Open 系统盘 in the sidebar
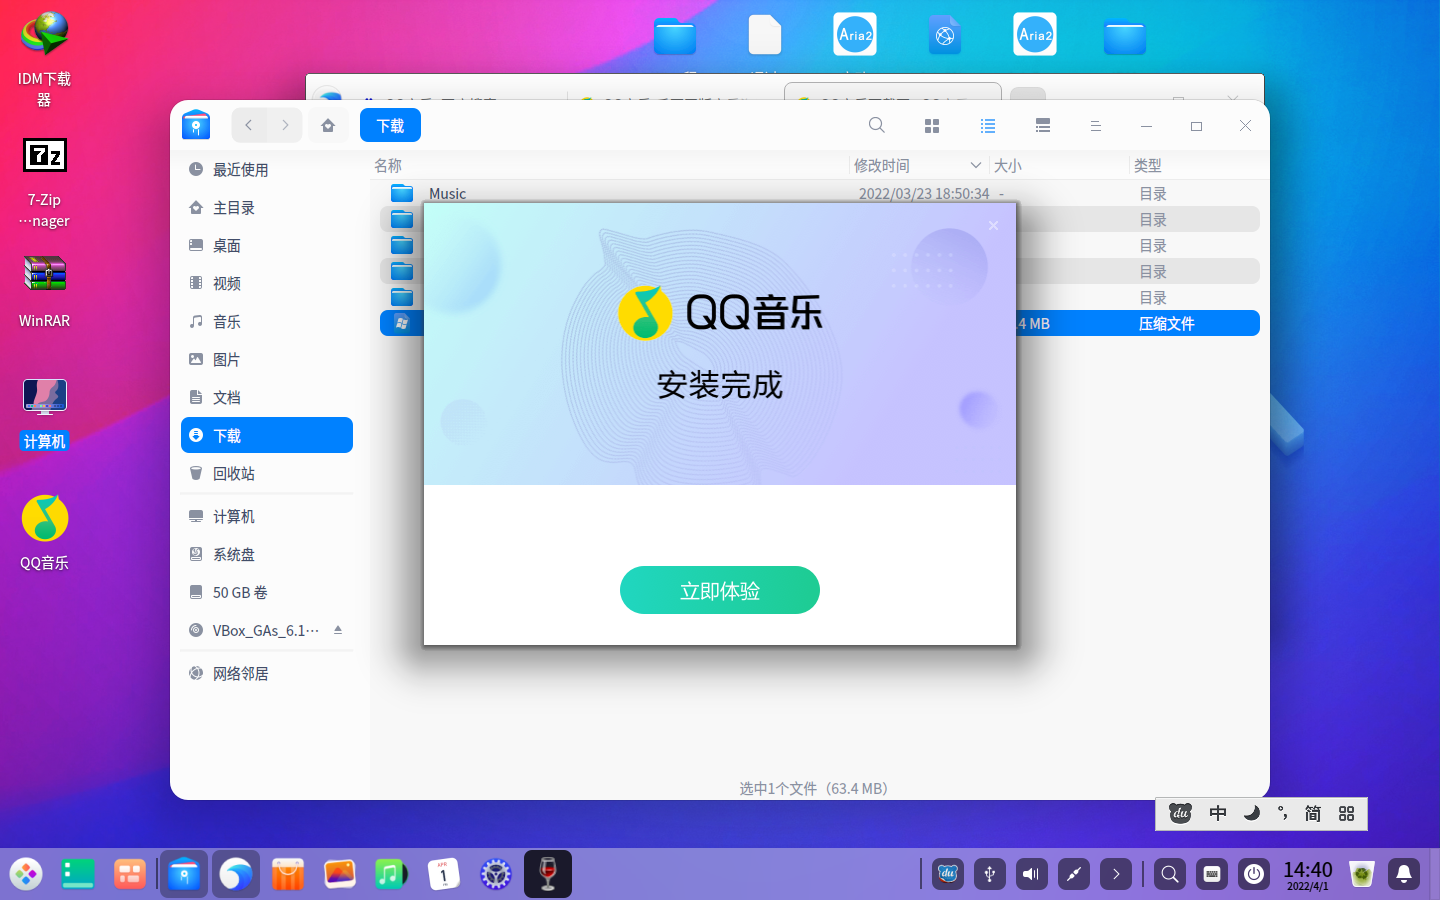This screenshot has width=1440, height=900. 267,554
